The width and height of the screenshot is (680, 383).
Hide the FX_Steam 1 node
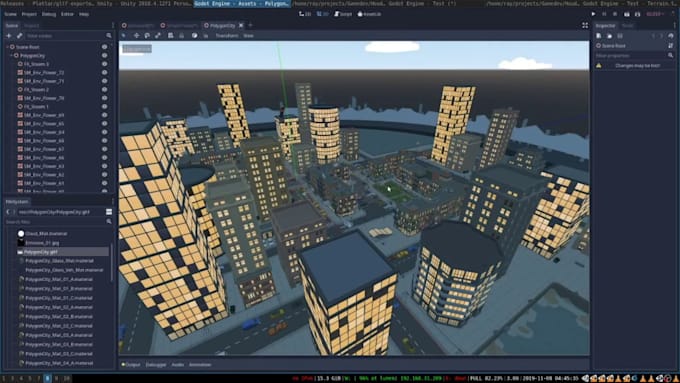[x=104, y=106]
